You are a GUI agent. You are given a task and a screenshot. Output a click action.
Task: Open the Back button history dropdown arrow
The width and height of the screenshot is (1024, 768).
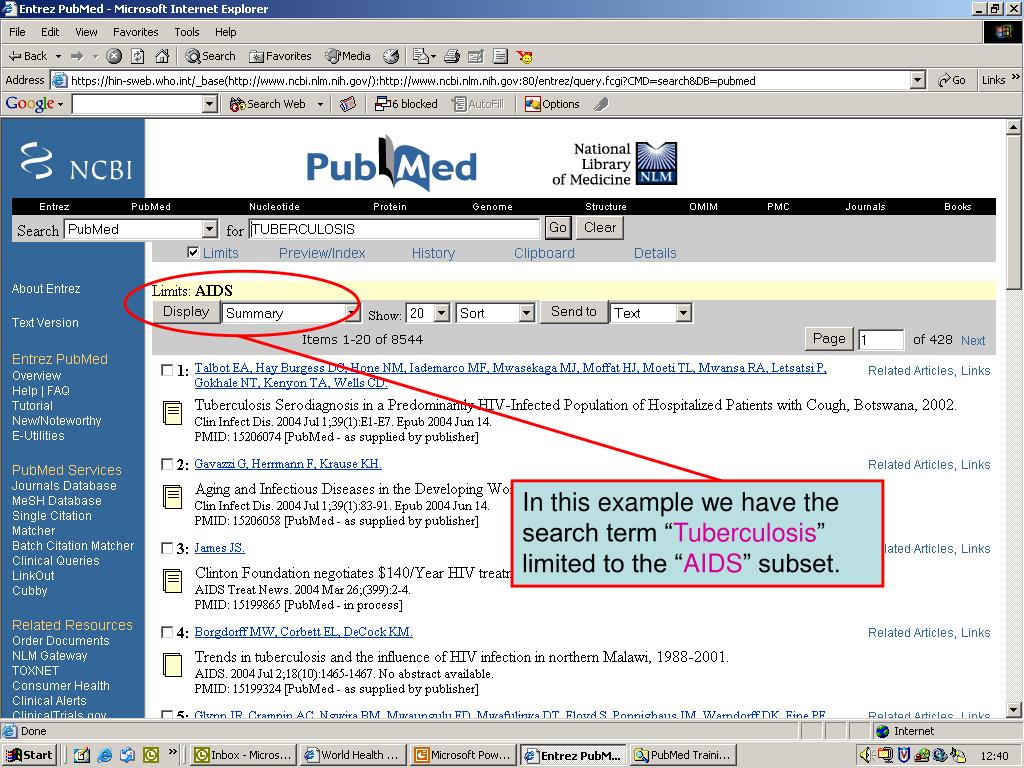[58, 56]
